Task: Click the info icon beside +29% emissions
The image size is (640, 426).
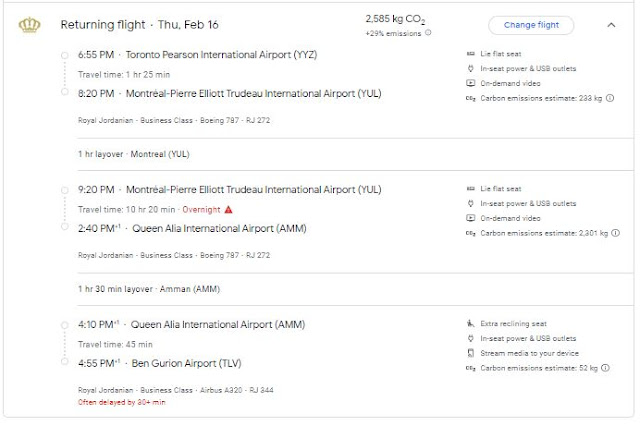Action: [x=429, y=33]
